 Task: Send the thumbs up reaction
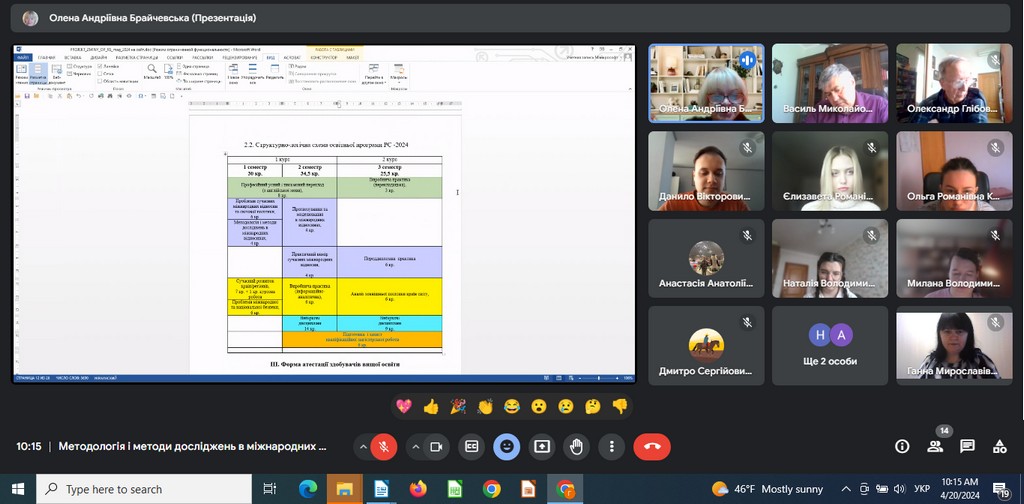tap(431, 406)
